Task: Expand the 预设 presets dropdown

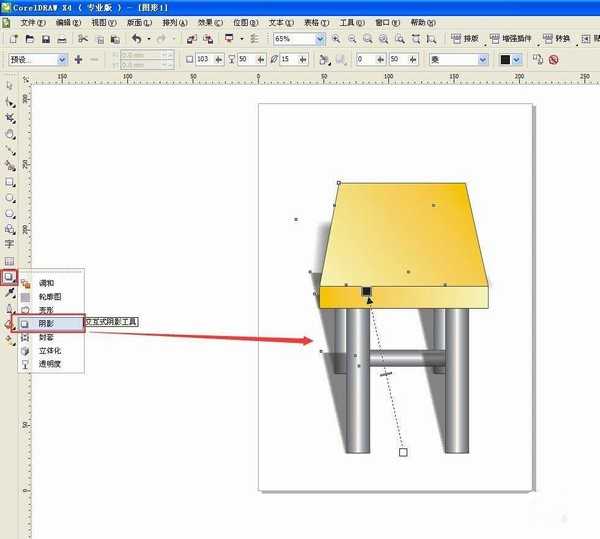Action: click(62, 60)
